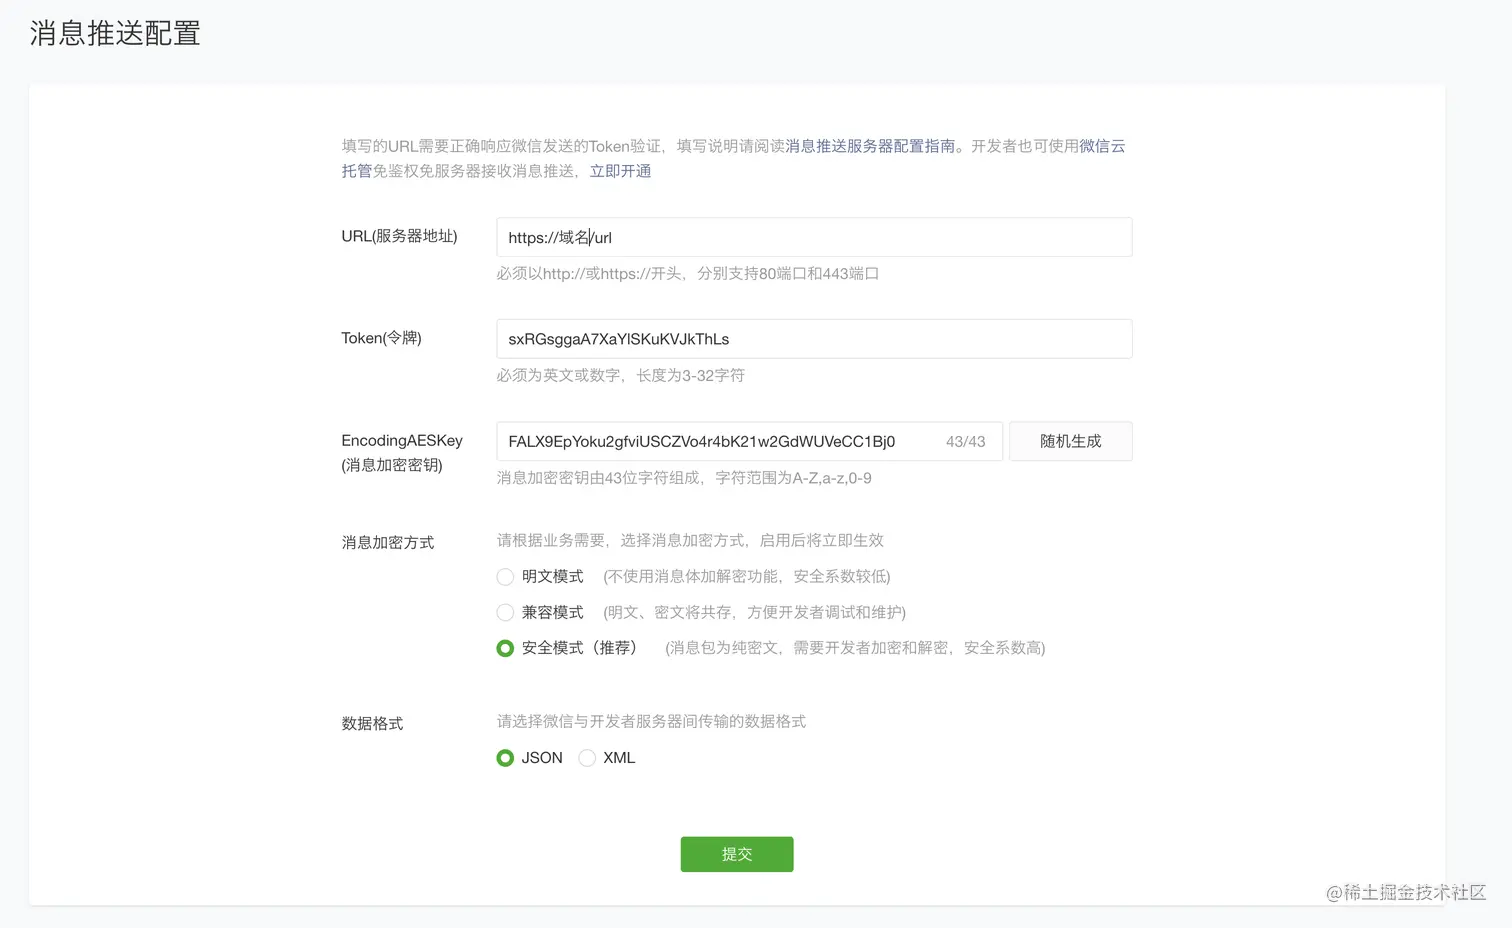Click the Token length requirement hint text
The width and height of the screenshot is (1512, 928).
[x=619, y=375]
